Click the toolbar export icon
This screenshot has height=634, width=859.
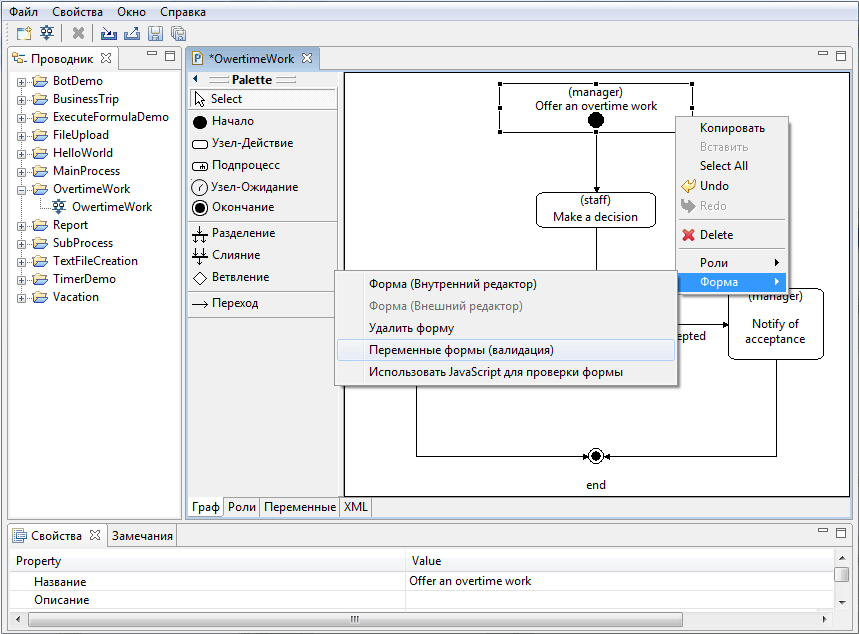pos(132,32)
